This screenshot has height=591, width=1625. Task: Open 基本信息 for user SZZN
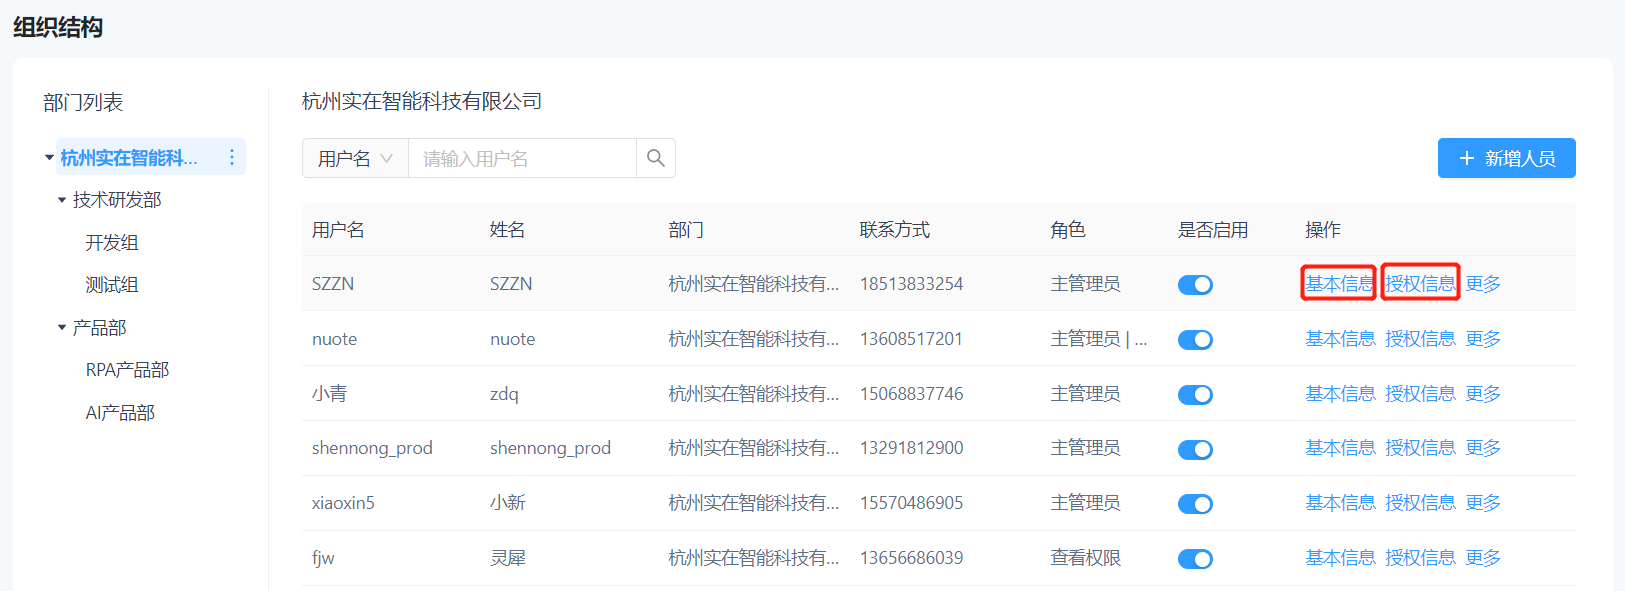[x=1339, y=284]
